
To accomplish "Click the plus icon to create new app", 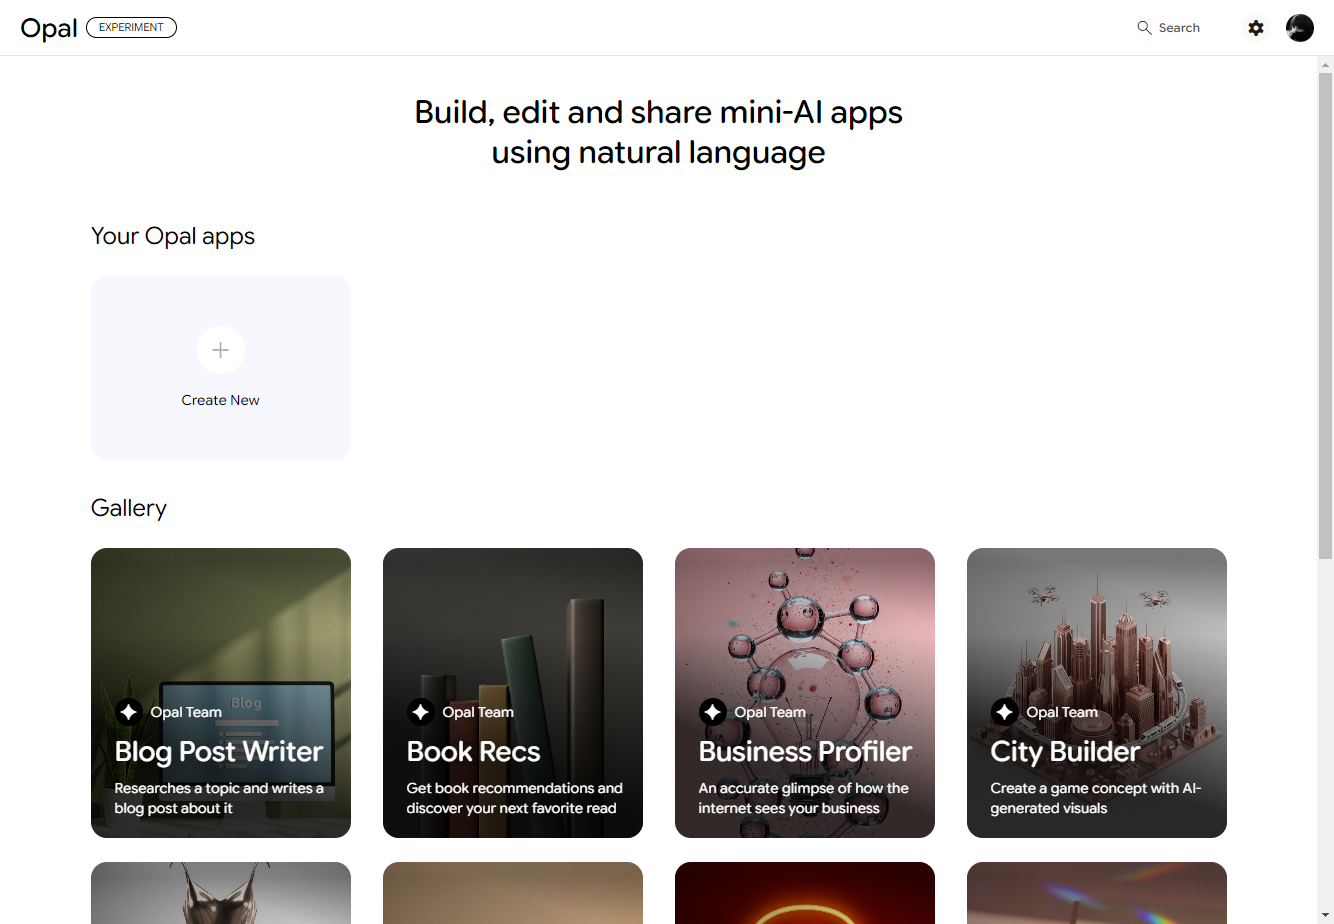I will click(221, 350).
